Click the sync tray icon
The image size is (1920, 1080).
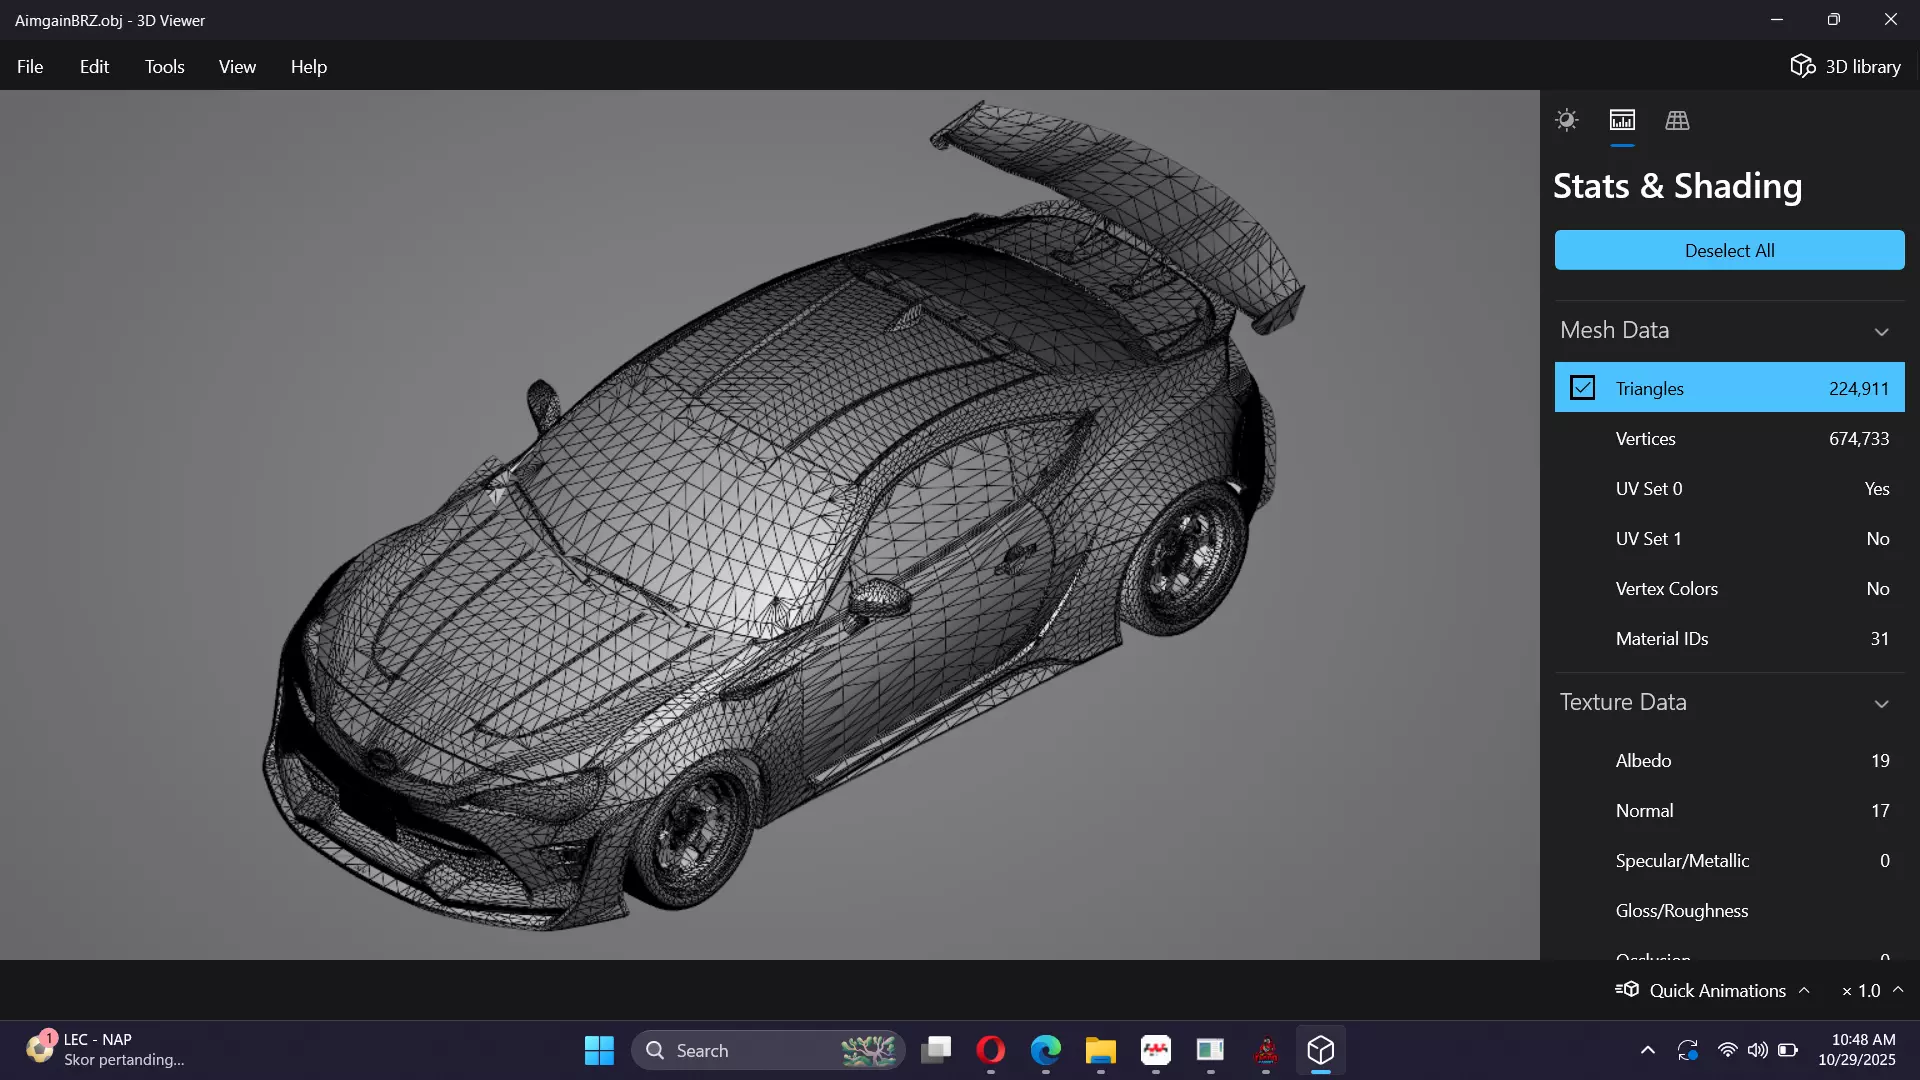1688,1050
